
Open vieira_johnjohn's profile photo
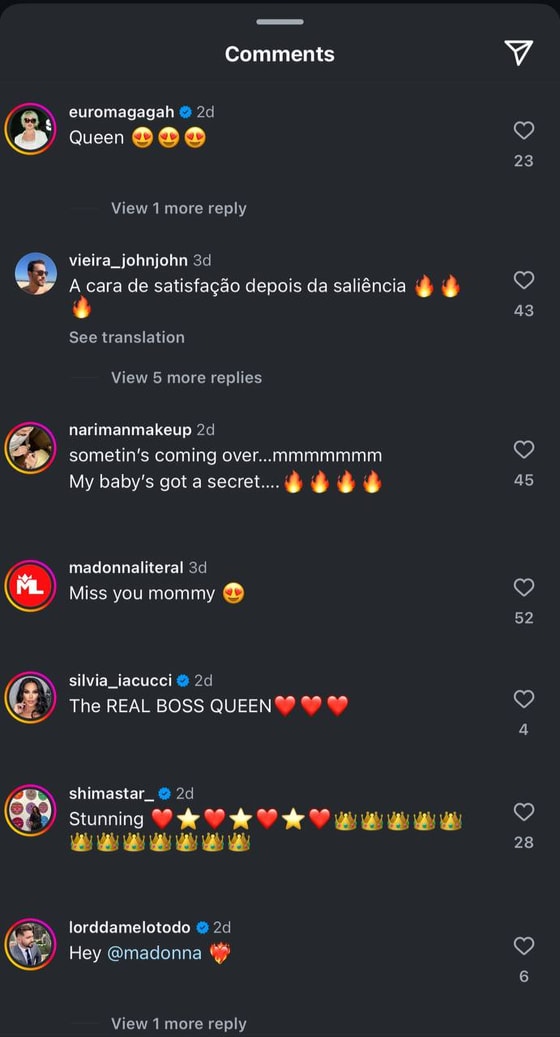(x=36, y=274)
